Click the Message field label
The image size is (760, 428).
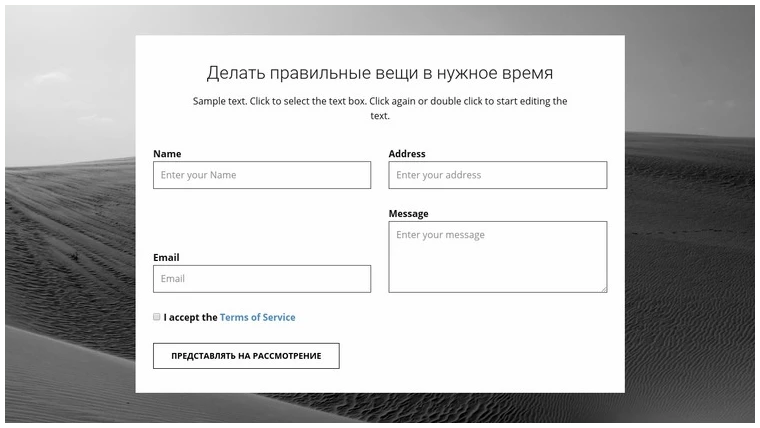[409, 214]
